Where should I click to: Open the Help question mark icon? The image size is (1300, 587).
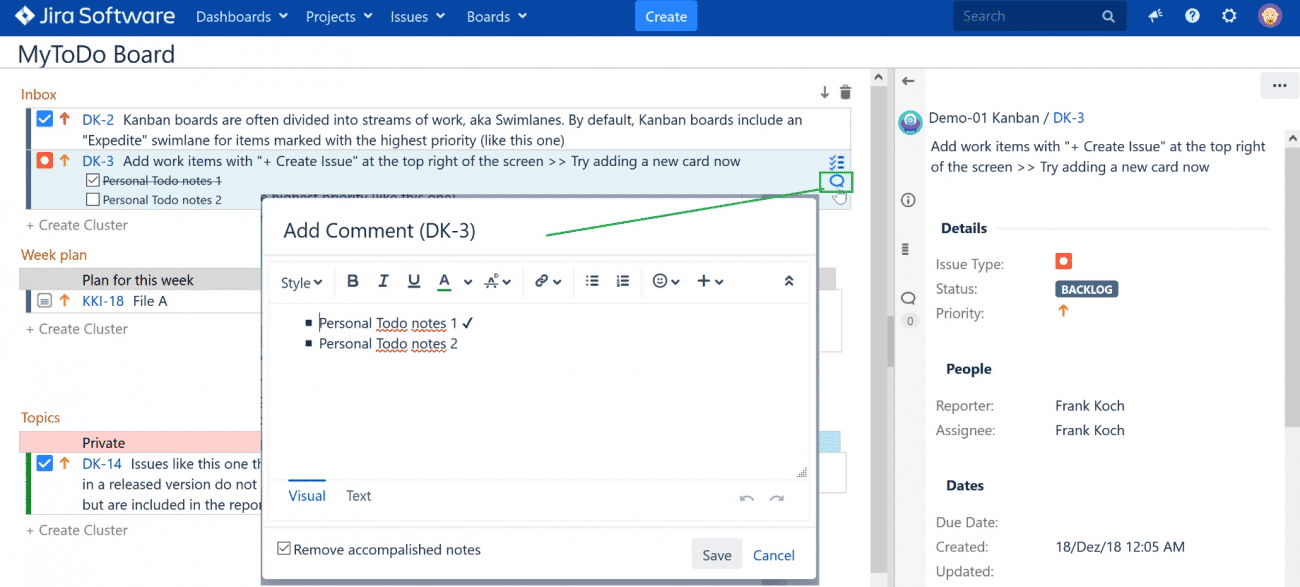pos(1192,16)
